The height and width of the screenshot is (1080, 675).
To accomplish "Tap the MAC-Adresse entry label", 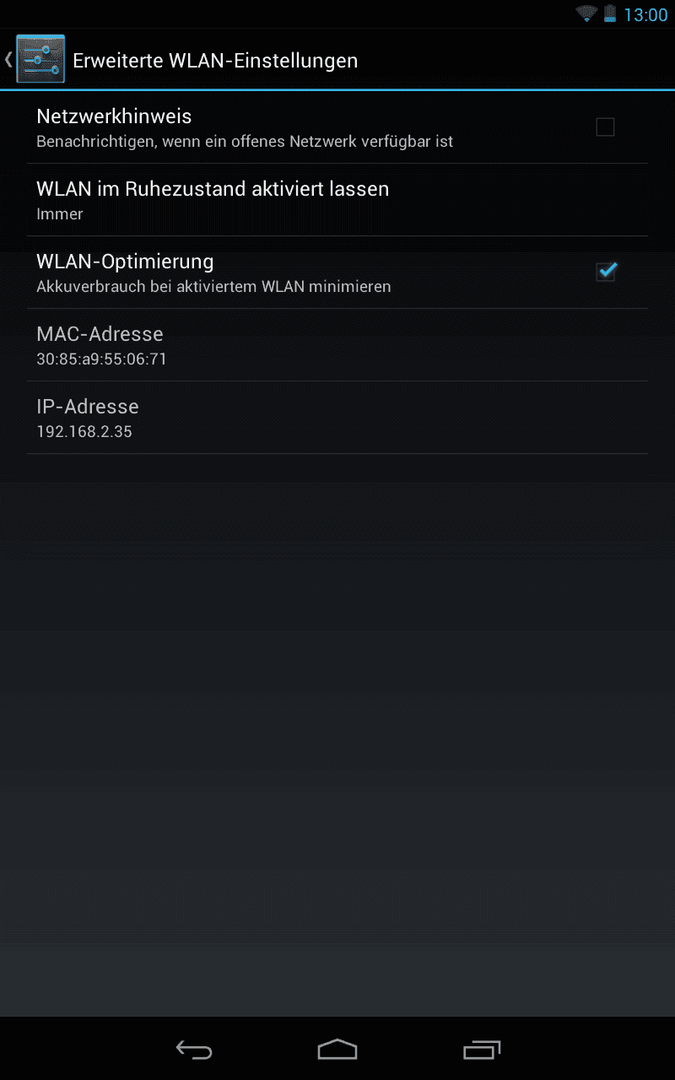I will pyautogui.click(x=100, y=334).
